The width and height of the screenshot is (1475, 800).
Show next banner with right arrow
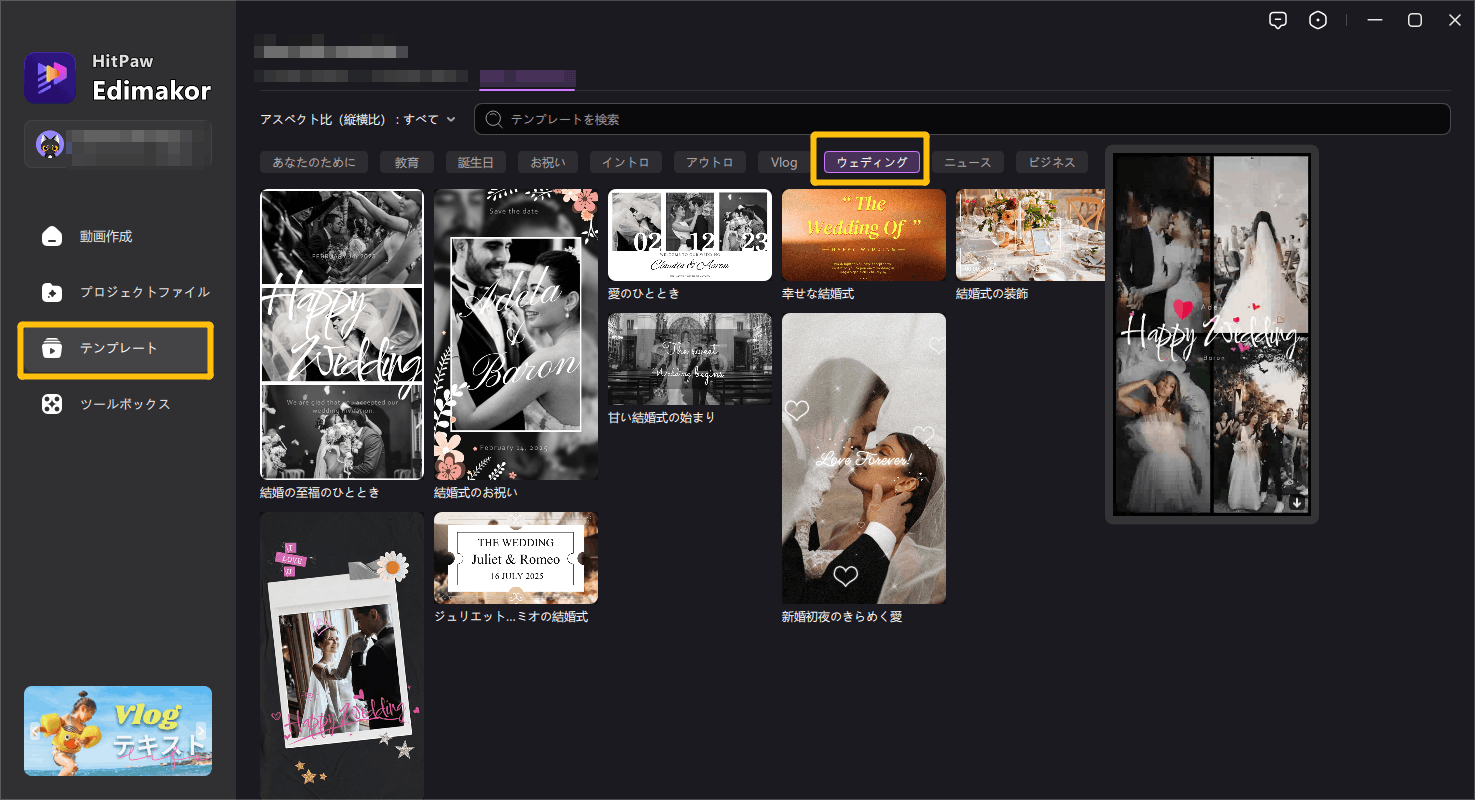click(201, 730)
